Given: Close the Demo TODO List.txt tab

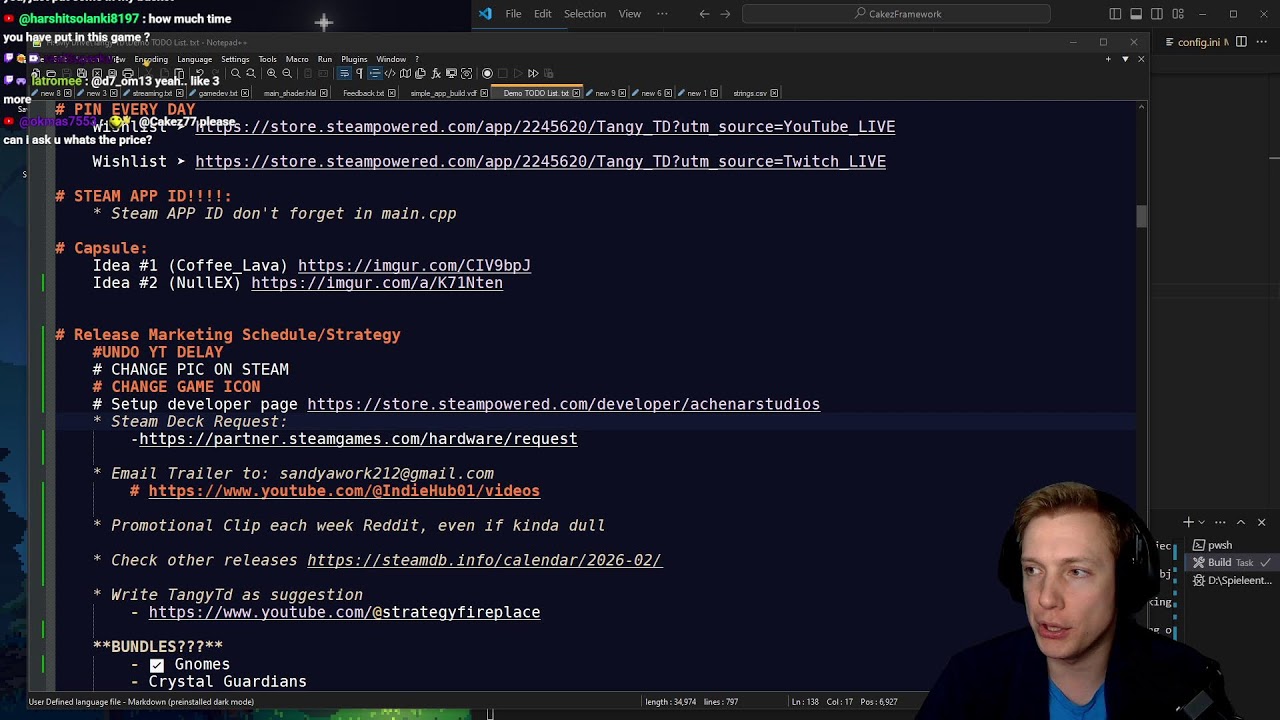Looking at the screenshot, I should (576, 93).
